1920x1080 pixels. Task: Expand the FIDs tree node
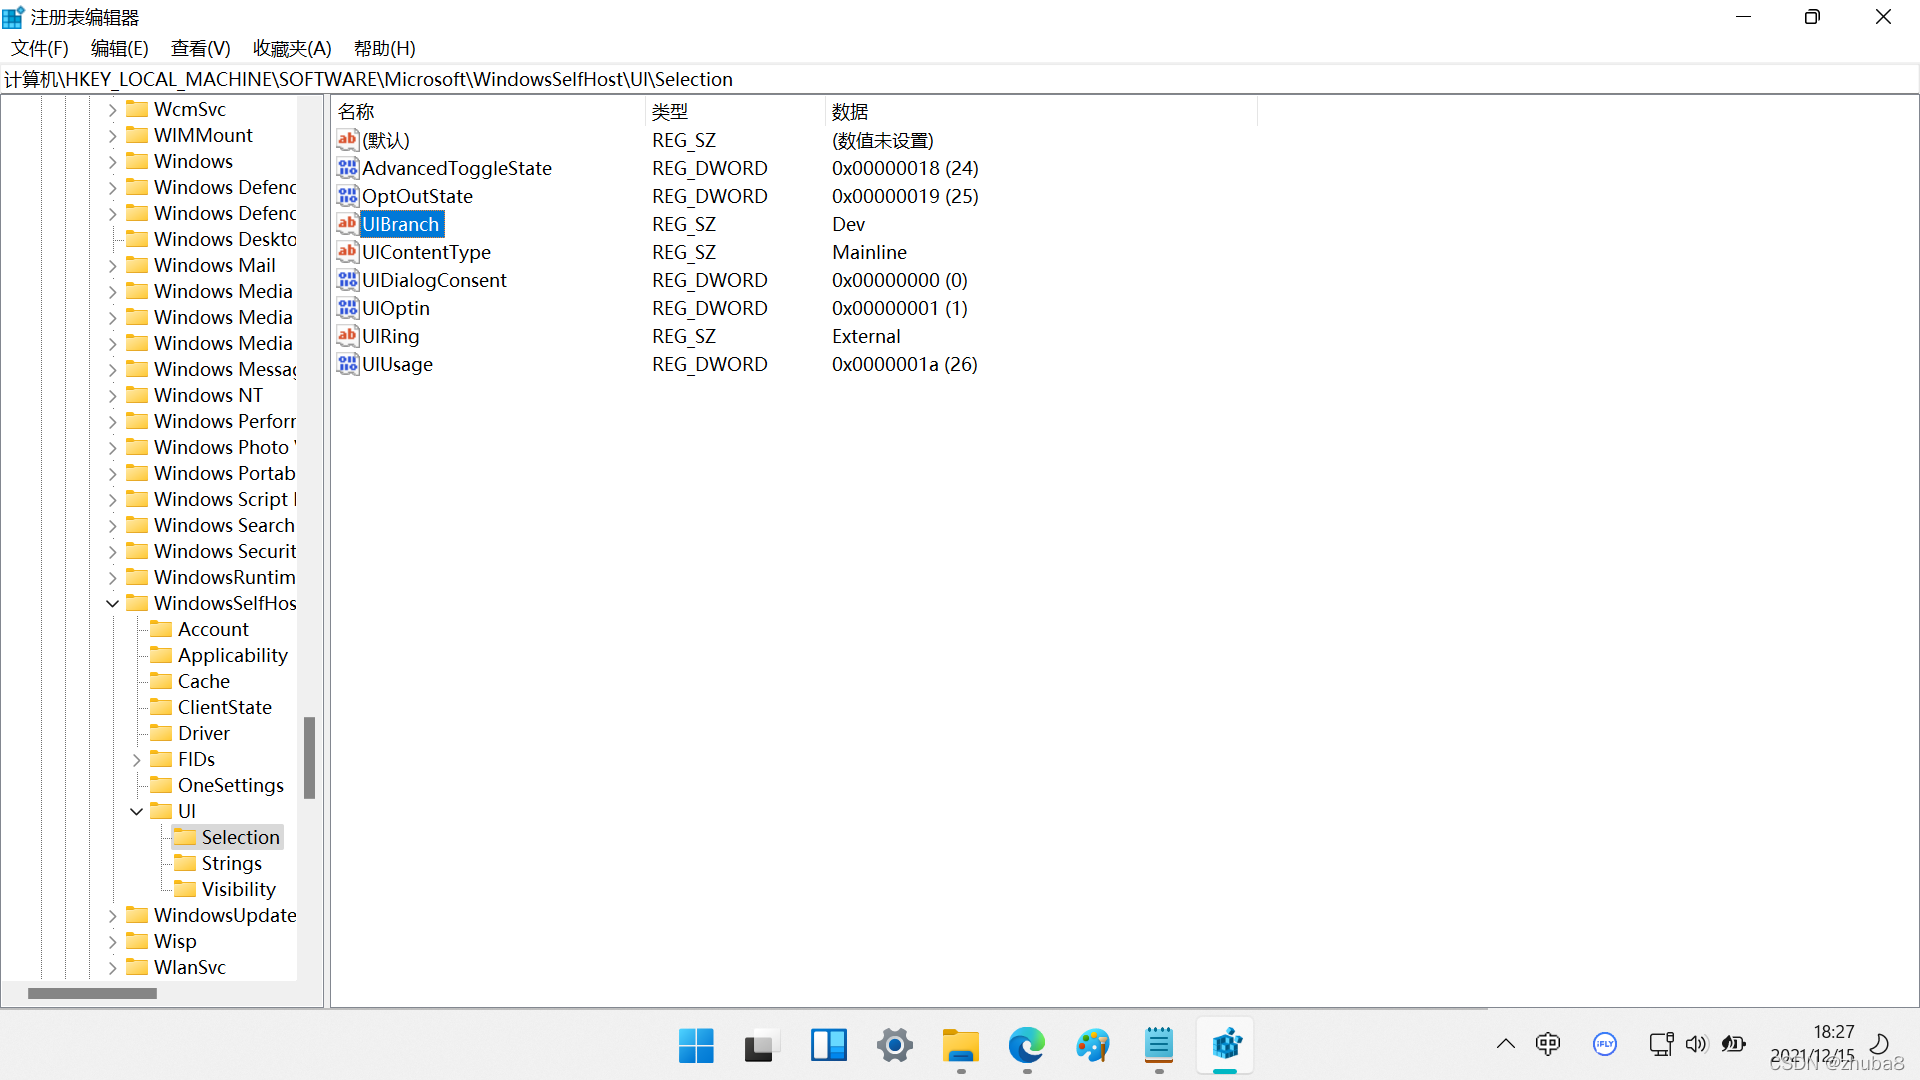point(136,759)
